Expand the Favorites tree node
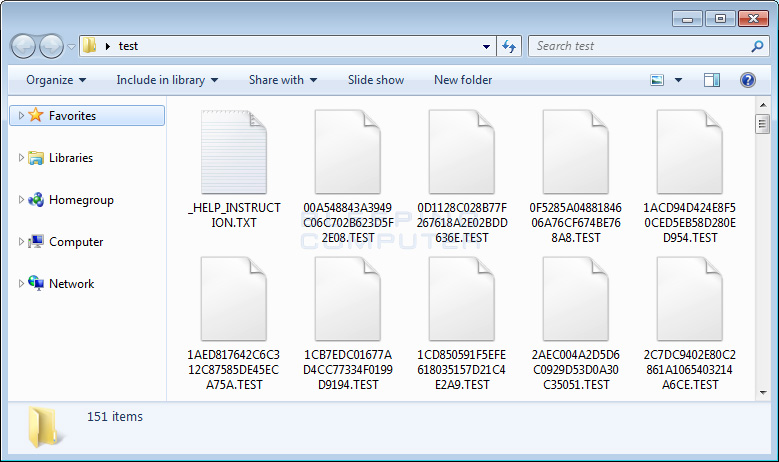The height and width of the screenshot is (462, 779). point(21,115)
